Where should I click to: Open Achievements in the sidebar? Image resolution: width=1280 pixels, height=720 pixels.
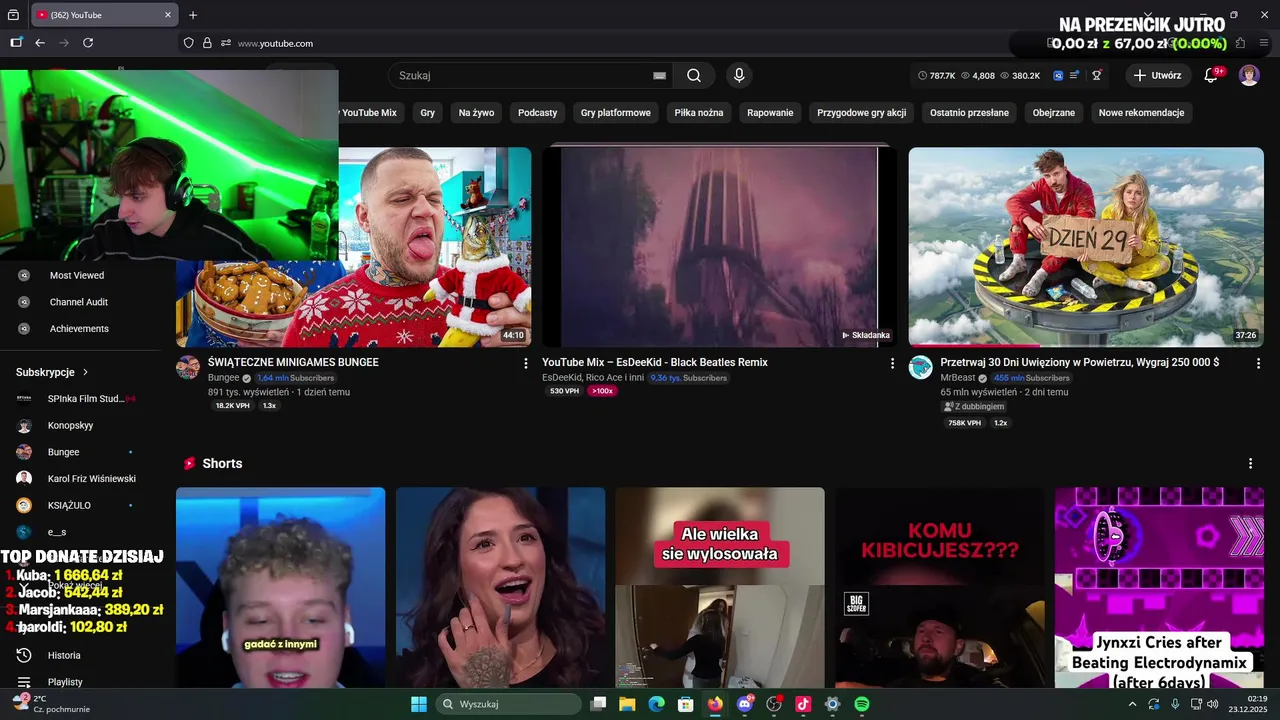[x=80, y=329]
